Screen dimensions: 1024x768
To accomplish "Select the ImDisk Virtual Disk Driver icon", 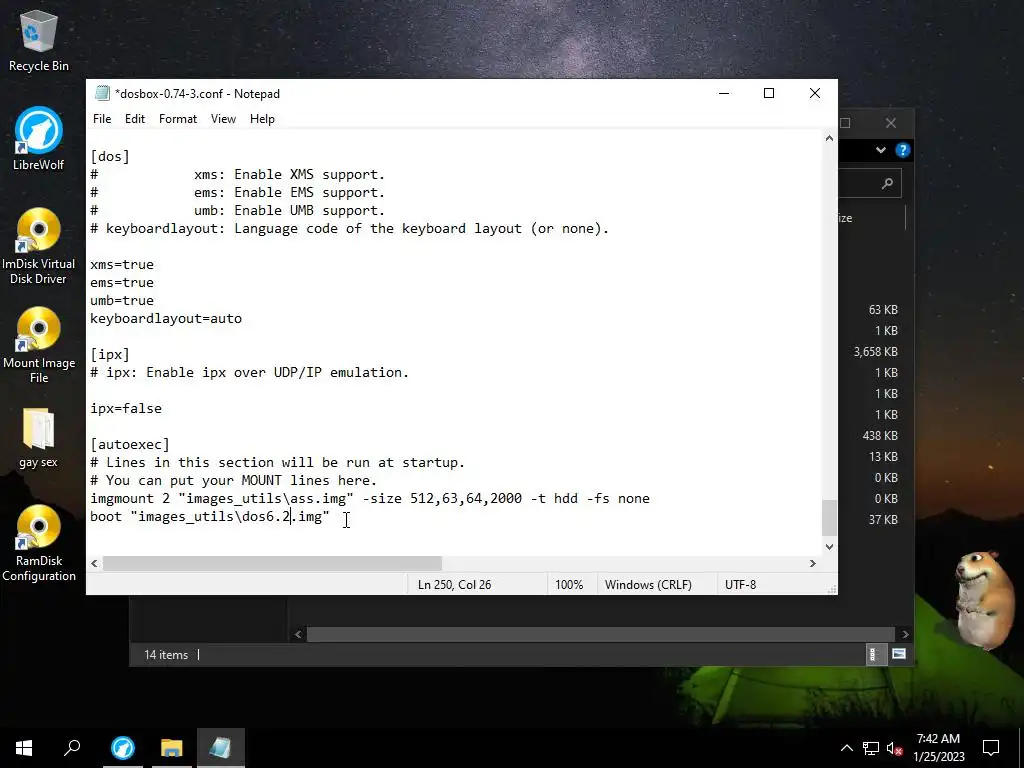I will pos(39,246).
